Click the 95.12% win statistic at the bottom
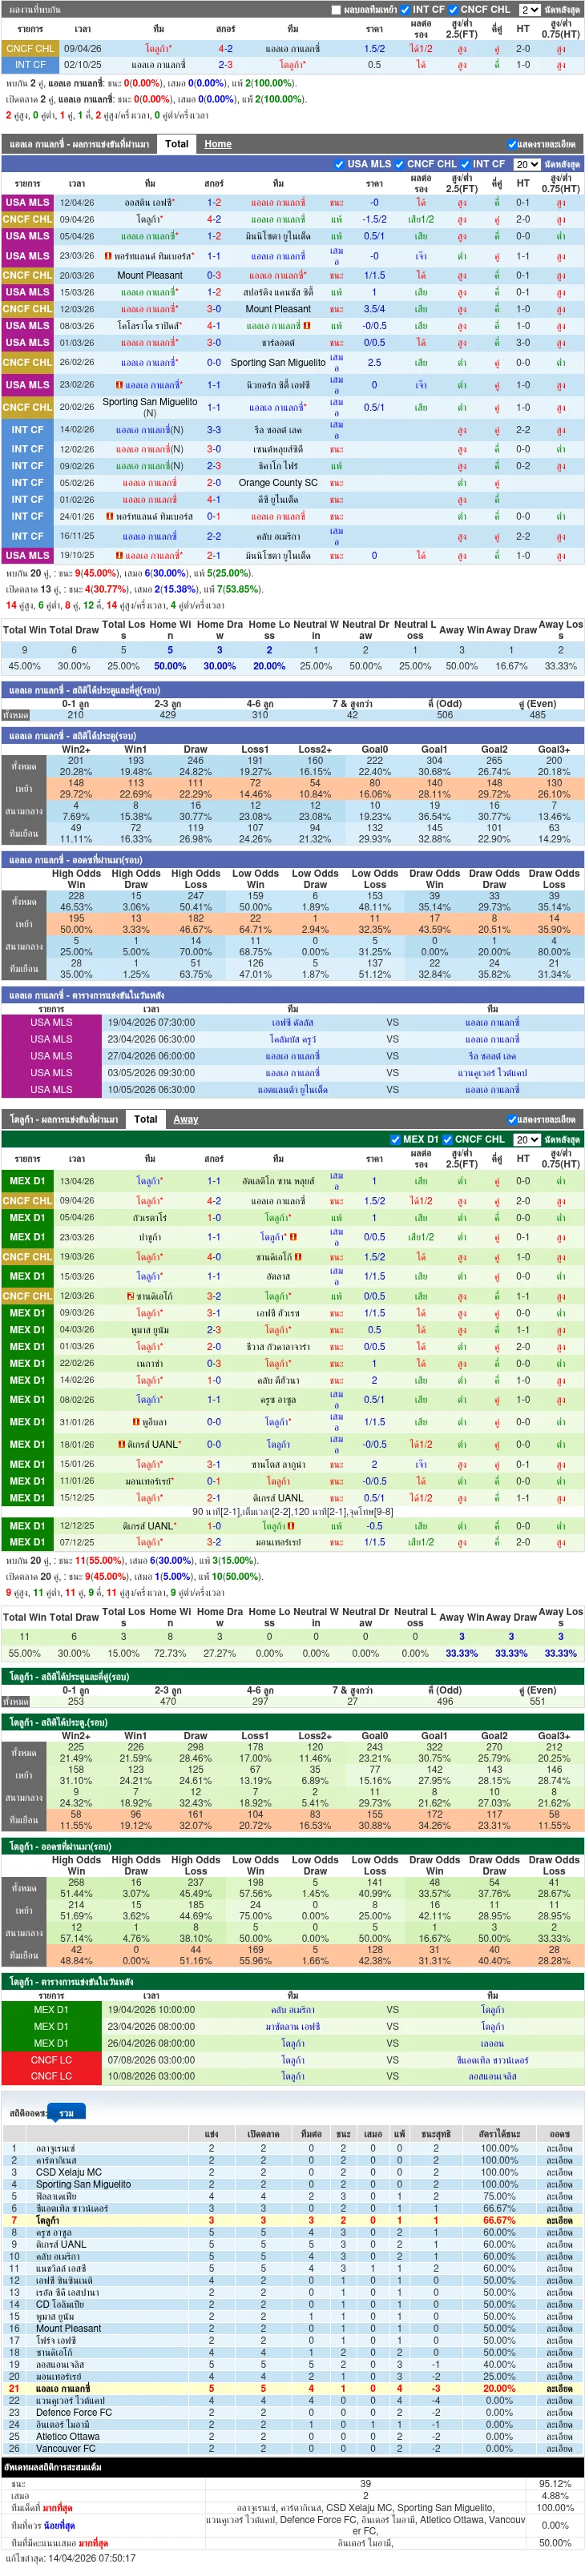The image size is (585, 2576). (x=555, y=2484)
